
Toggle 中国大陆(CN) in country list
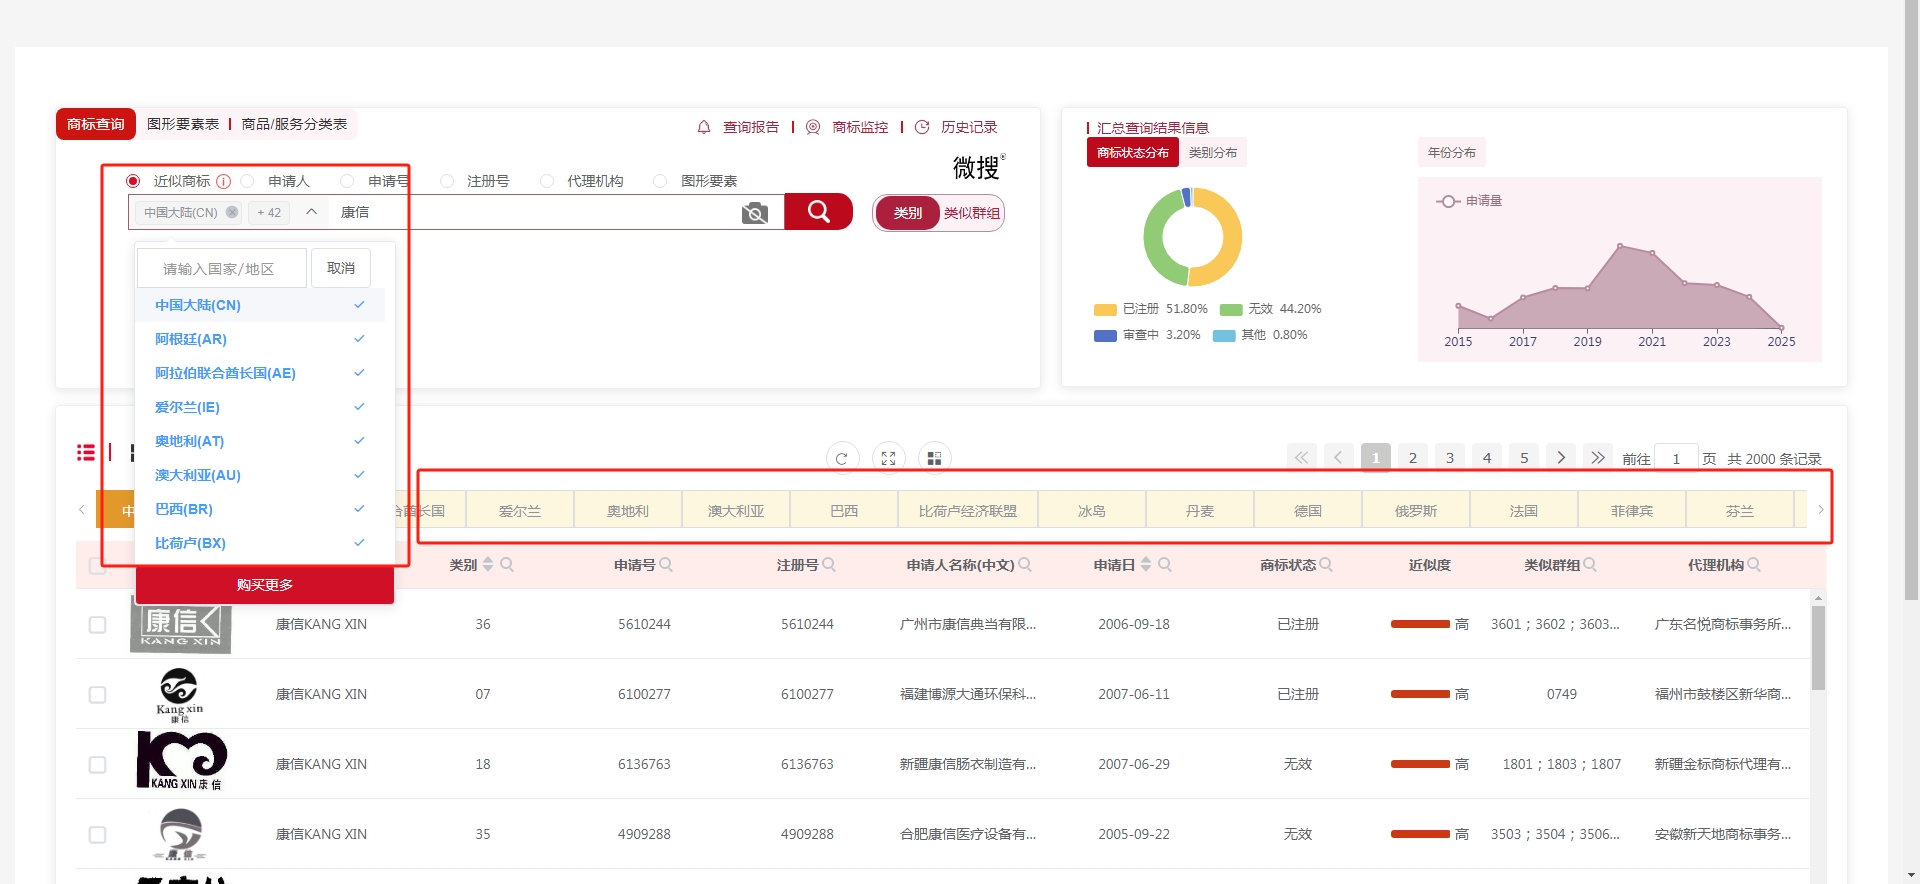(x=260, y=305)
